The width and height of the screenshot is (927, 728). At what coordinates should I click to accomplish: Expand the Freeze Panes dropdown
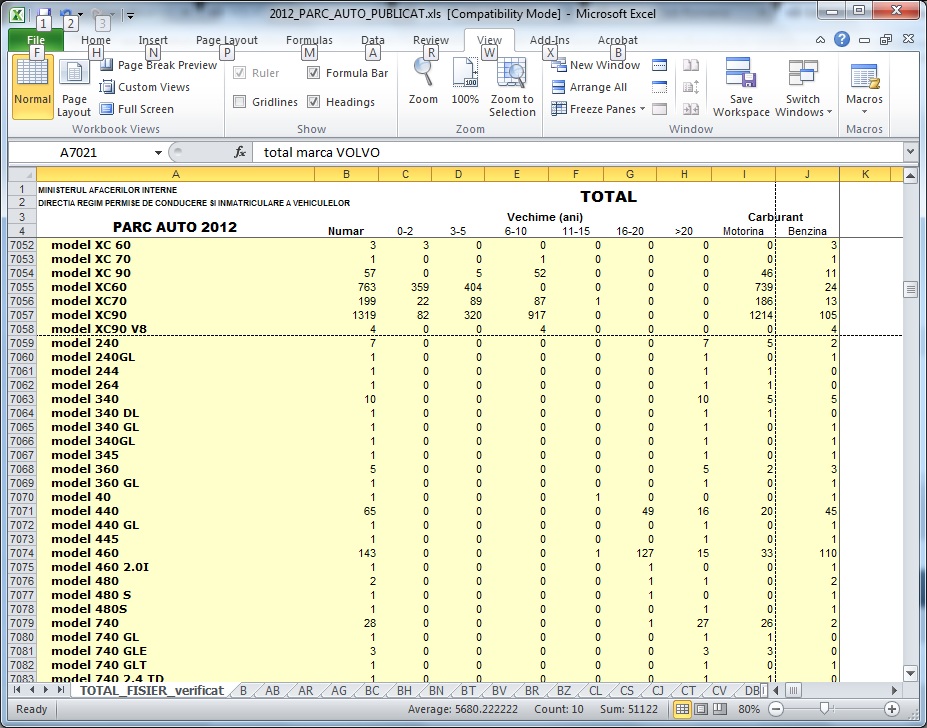tap(642, 109)
